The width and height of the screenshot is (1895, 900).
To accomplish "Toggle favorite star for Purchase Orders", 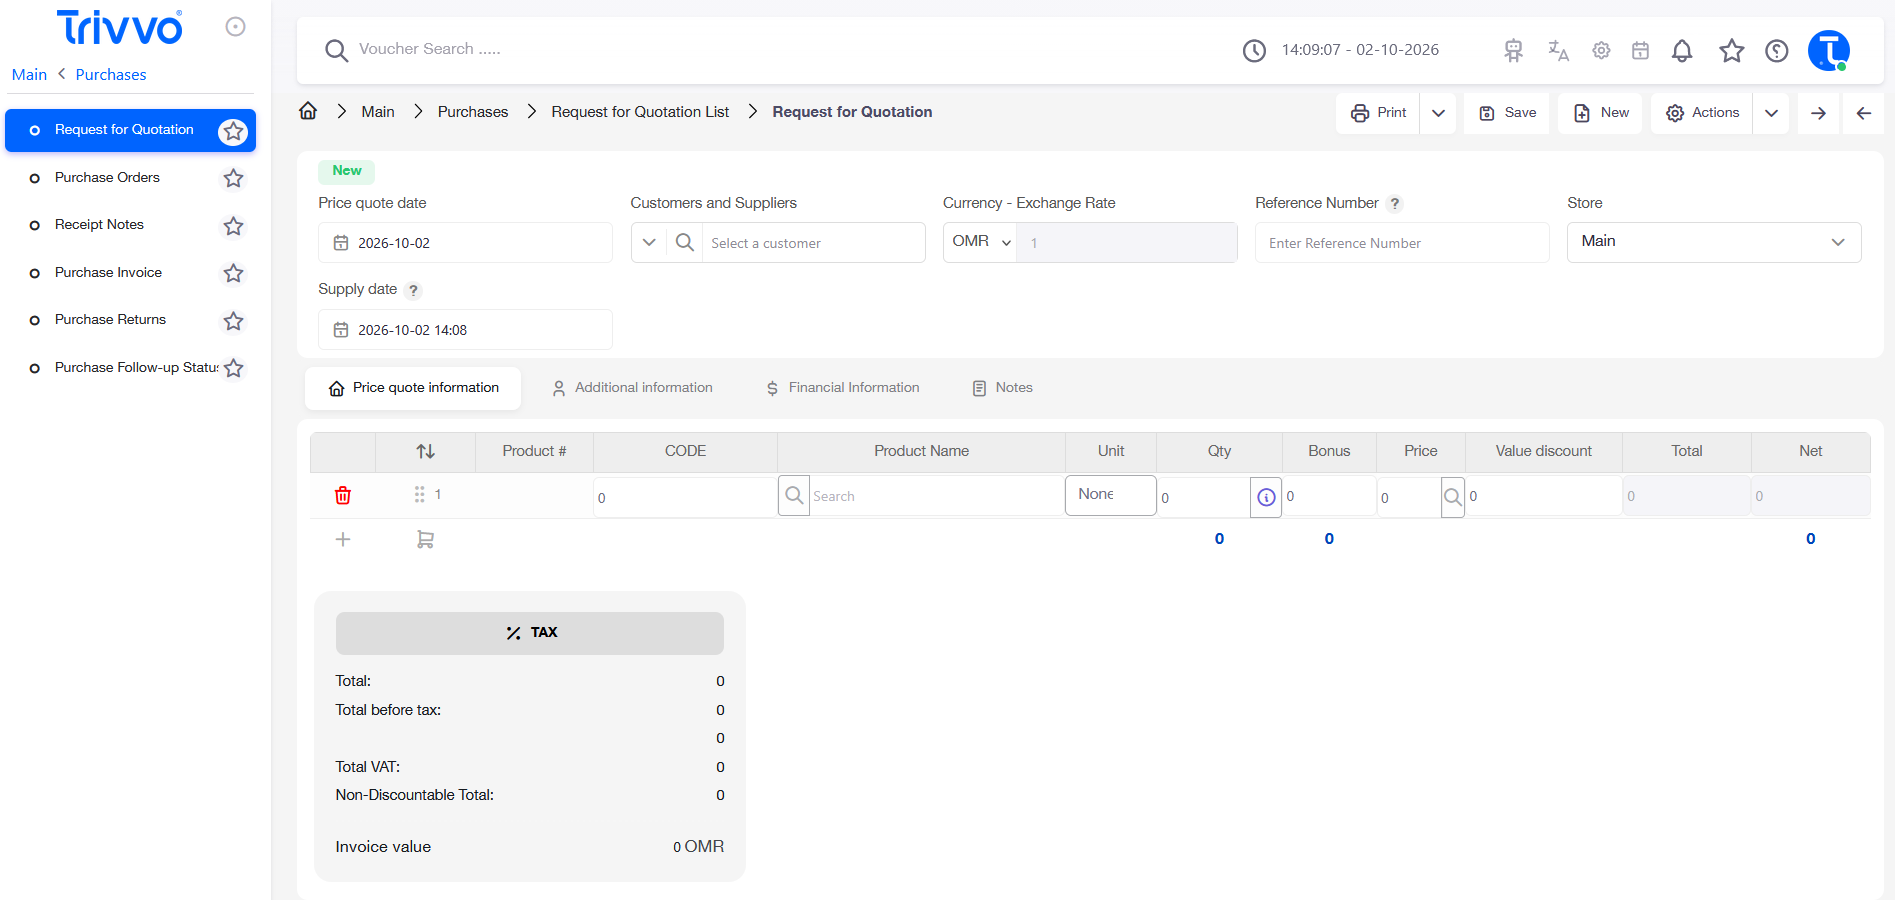I will [233, 178].
